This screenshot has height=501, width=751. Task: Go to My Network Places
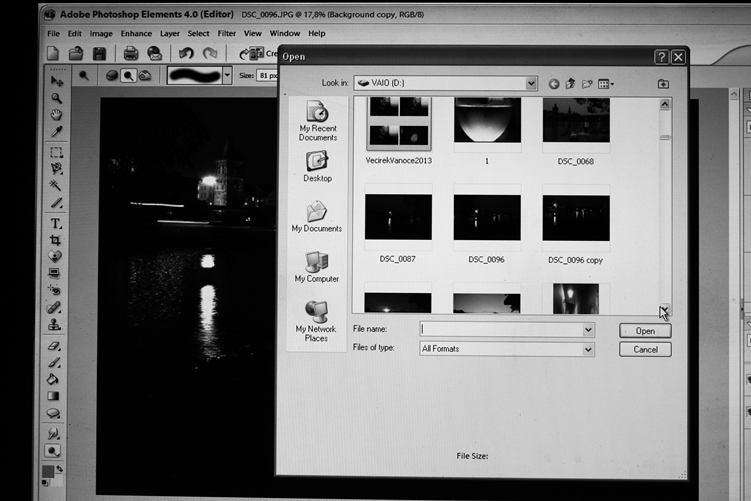coord(316,321)
